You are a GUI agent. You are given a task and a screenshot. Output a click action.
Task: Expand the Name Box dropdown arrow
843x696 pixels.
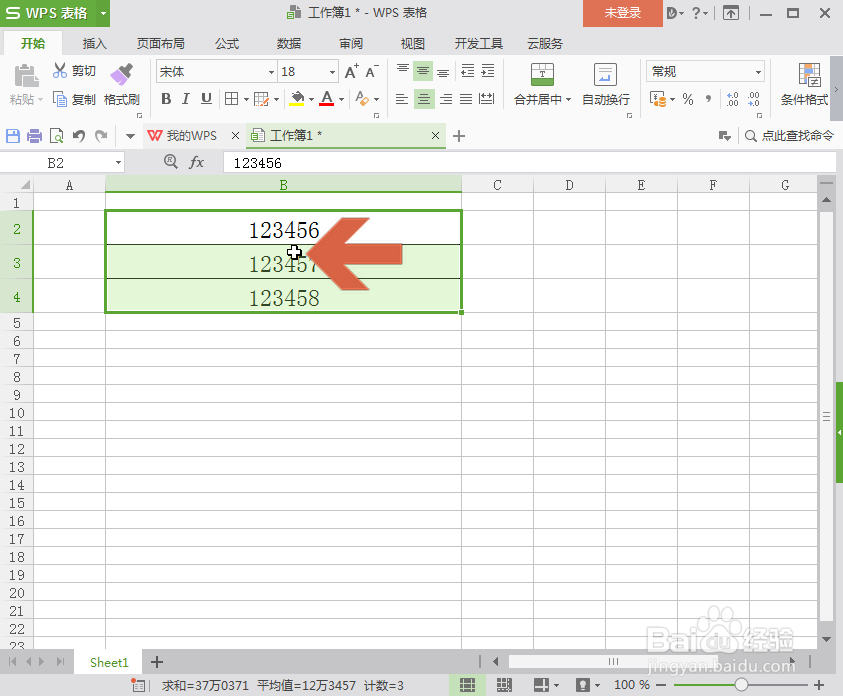click(118, 162)
